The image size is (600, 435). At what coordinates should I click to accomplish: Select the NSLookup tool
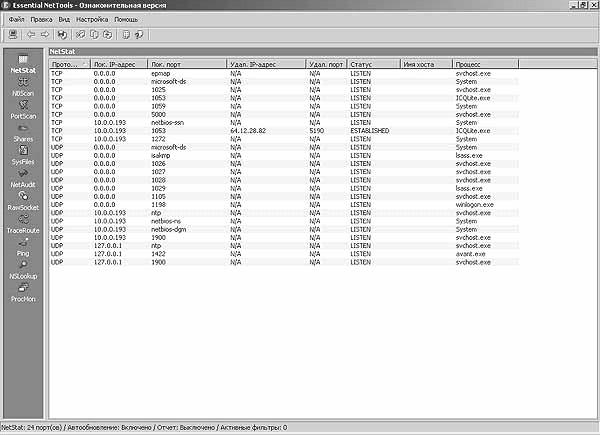point(22,271)
